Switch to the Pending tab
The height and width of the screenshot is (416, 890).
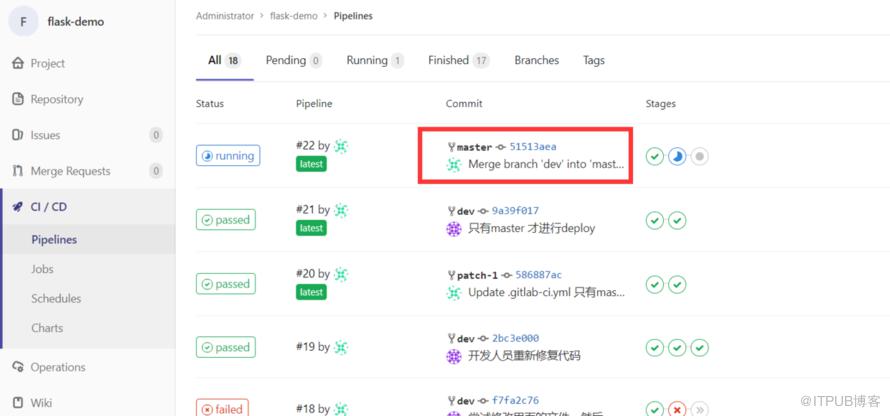click(x=293, y=60)
